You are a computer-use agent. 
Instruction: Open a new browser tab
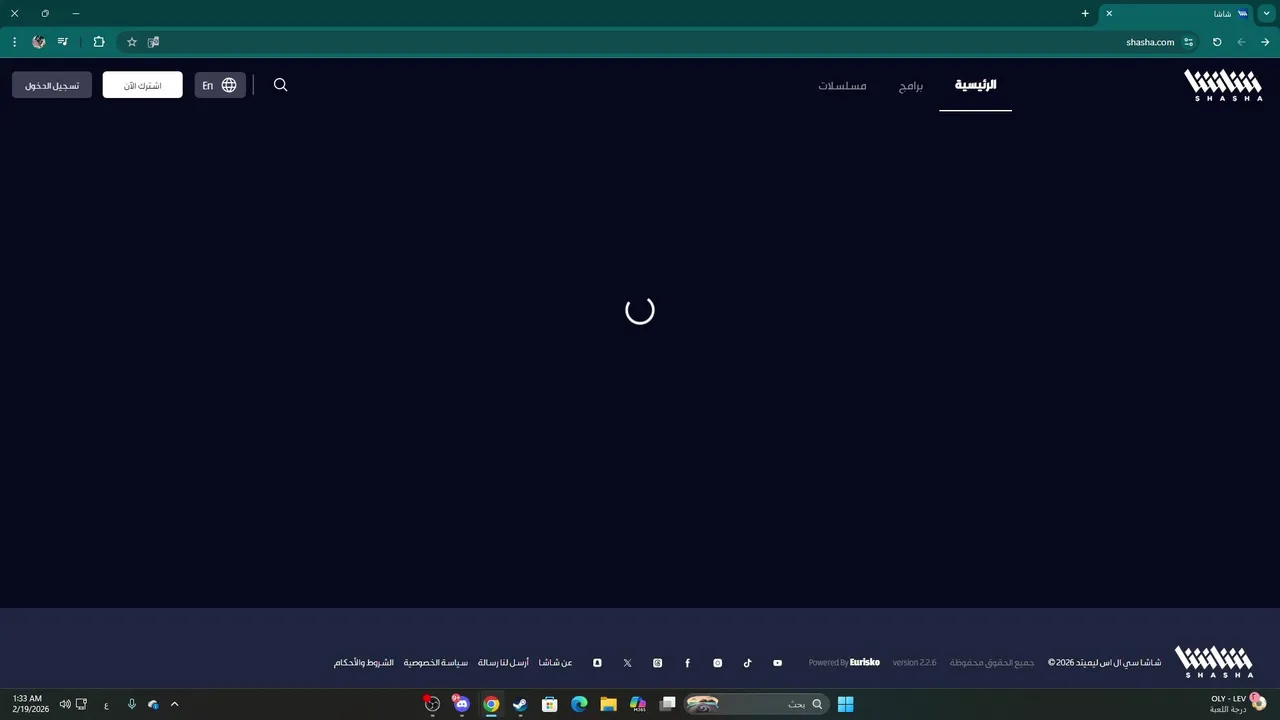point(1085,14)
